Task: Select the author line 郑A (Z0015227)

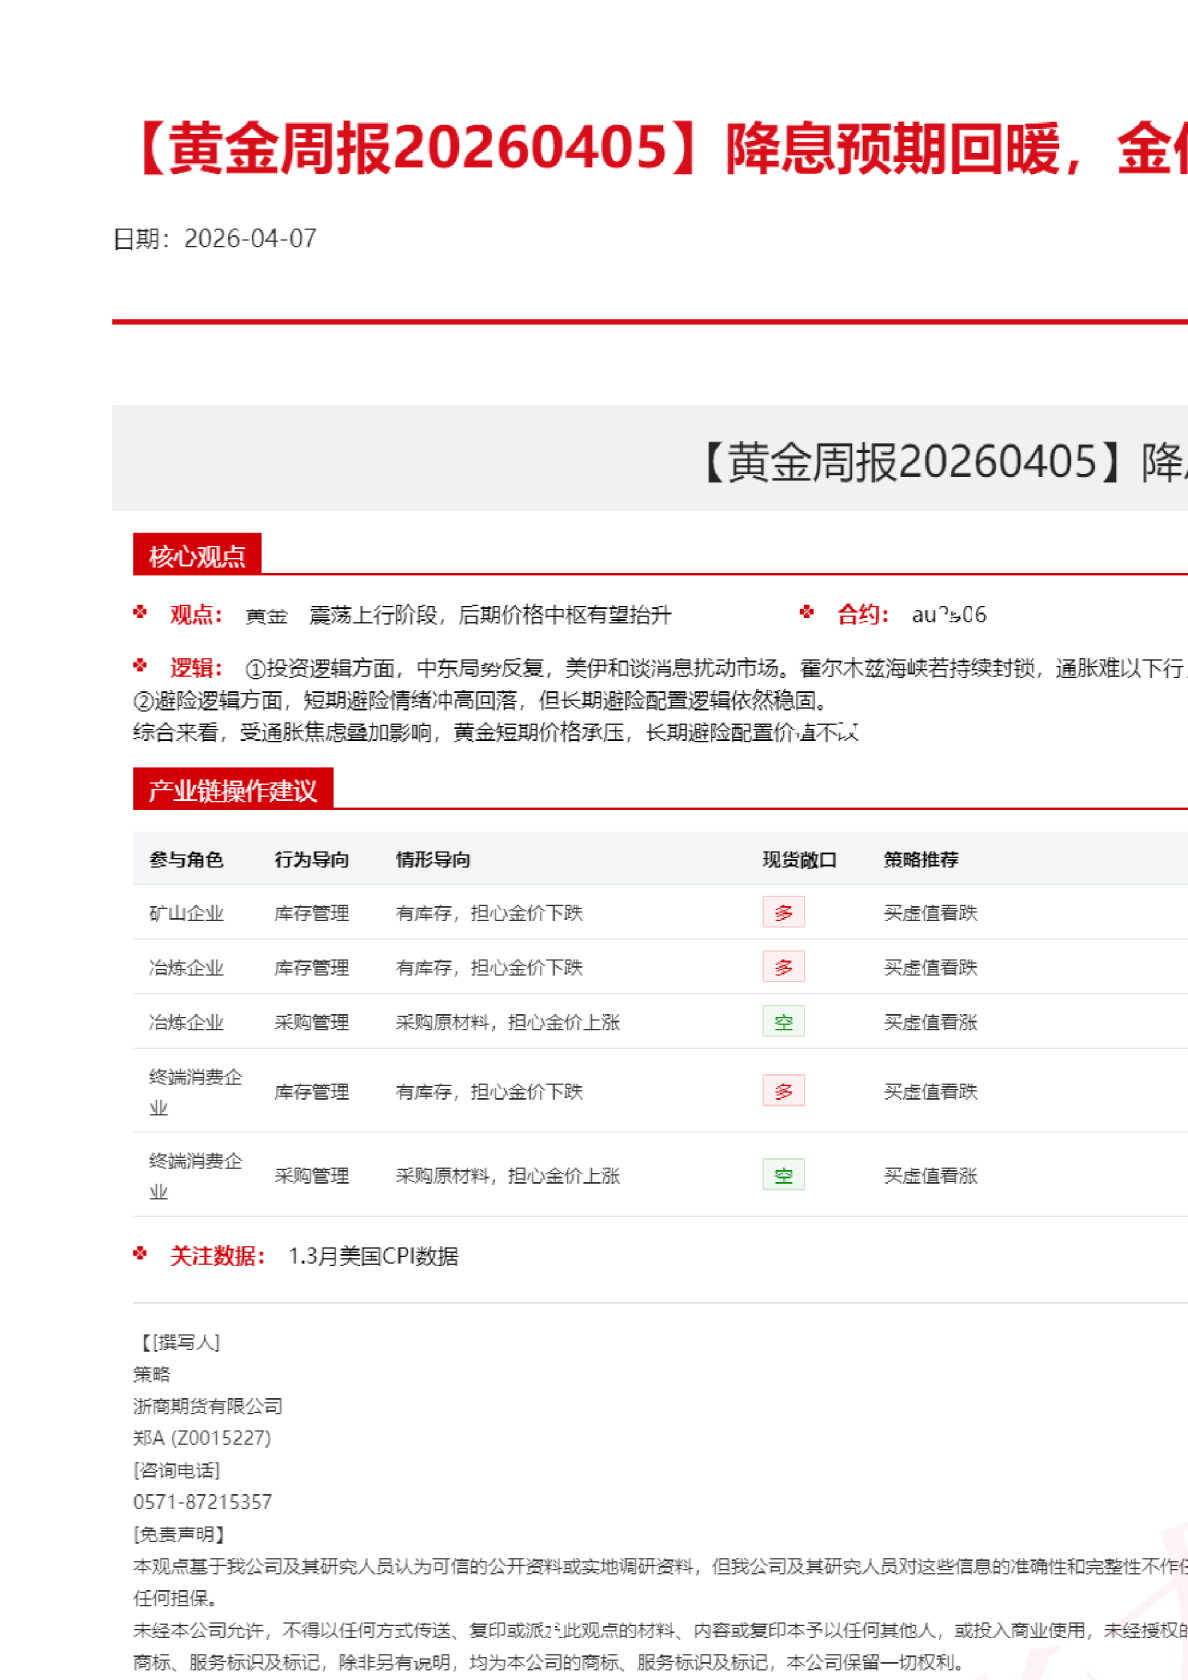Action: tap(202, 1438)
